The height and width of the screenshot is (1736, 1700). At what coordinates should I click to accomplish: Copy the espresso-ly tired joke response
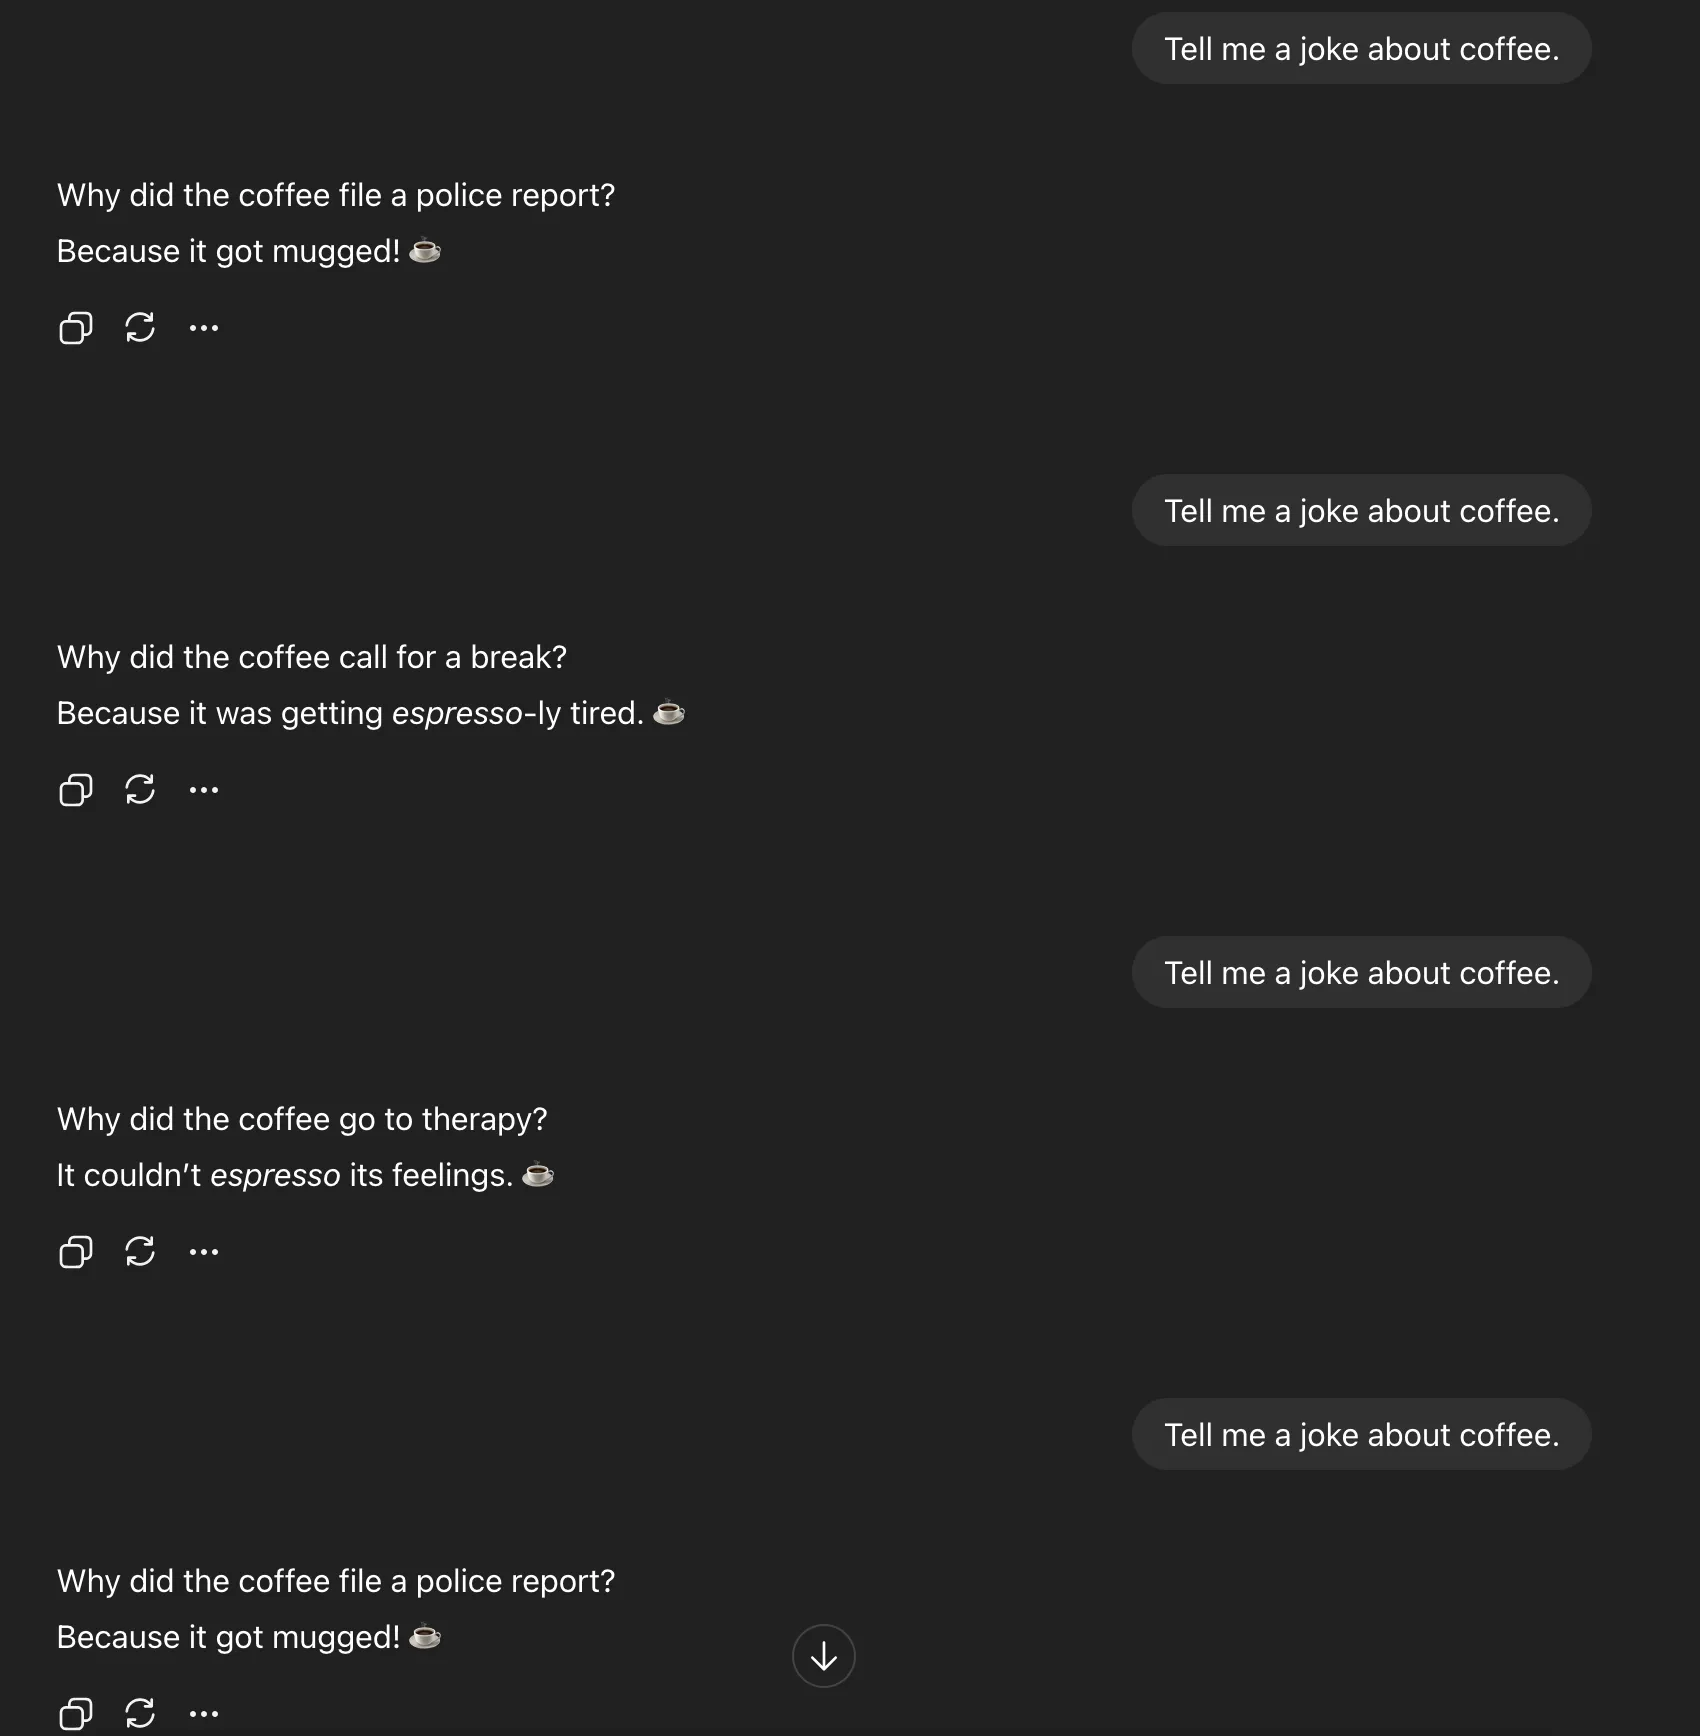coord(76,790)
